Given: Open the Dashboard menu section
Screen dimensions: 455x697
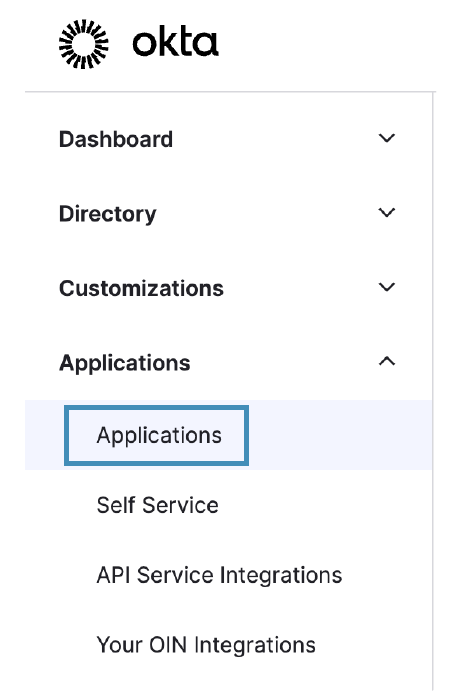Looking at the screenshot, I should click(116, 139).
